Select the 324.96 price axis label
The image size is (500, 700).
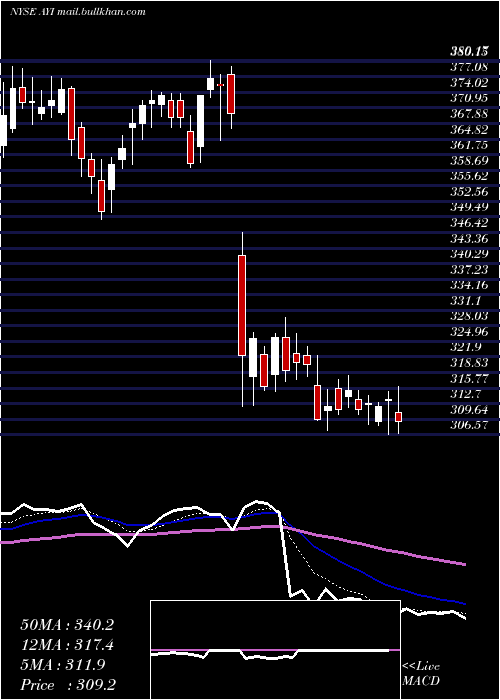(469, 333)
